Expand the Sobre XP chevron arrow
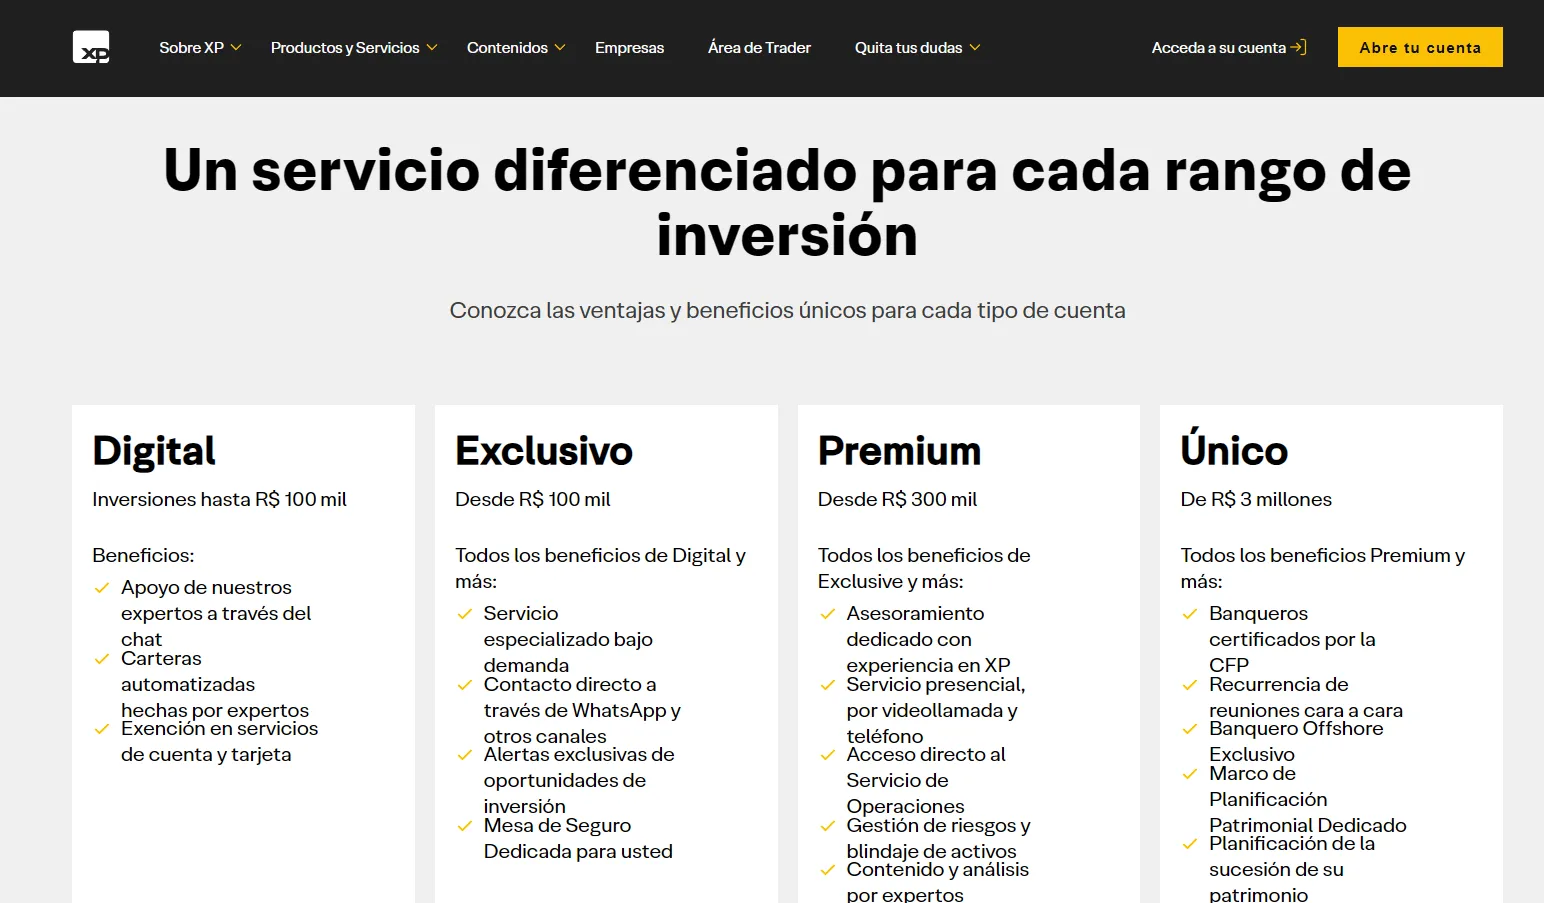This screenshot has width=1544, height=903. click(x=236, y=48)
